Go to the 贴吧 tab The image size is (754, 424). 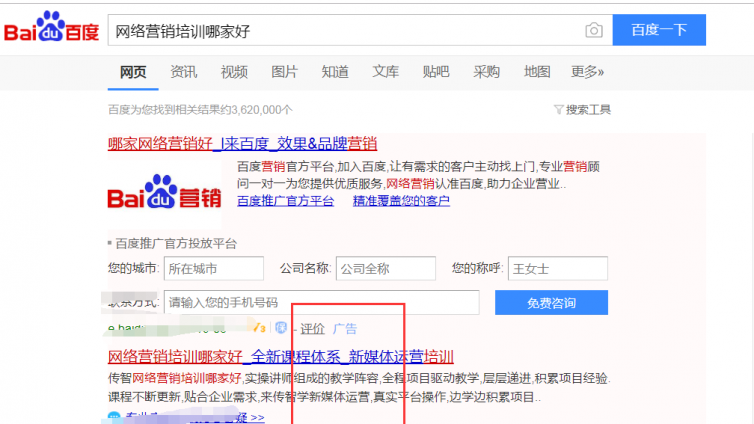(436, 72)
